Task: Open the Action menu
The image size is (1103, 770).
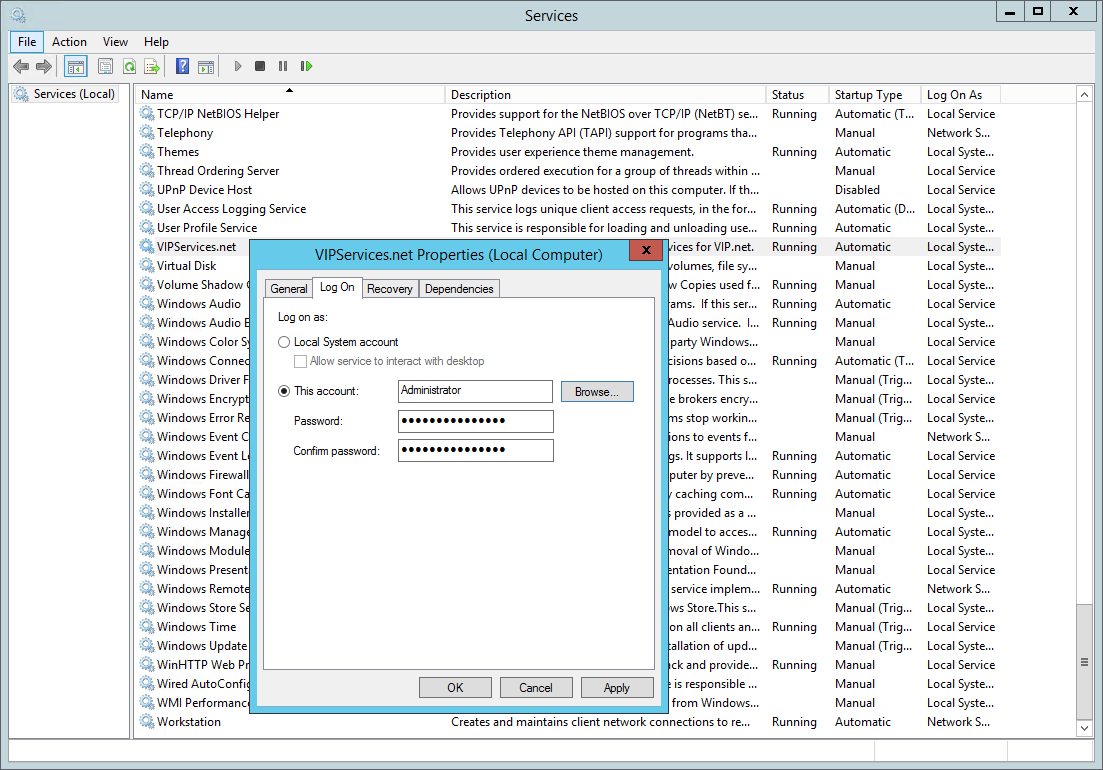Action: [69, 41]
